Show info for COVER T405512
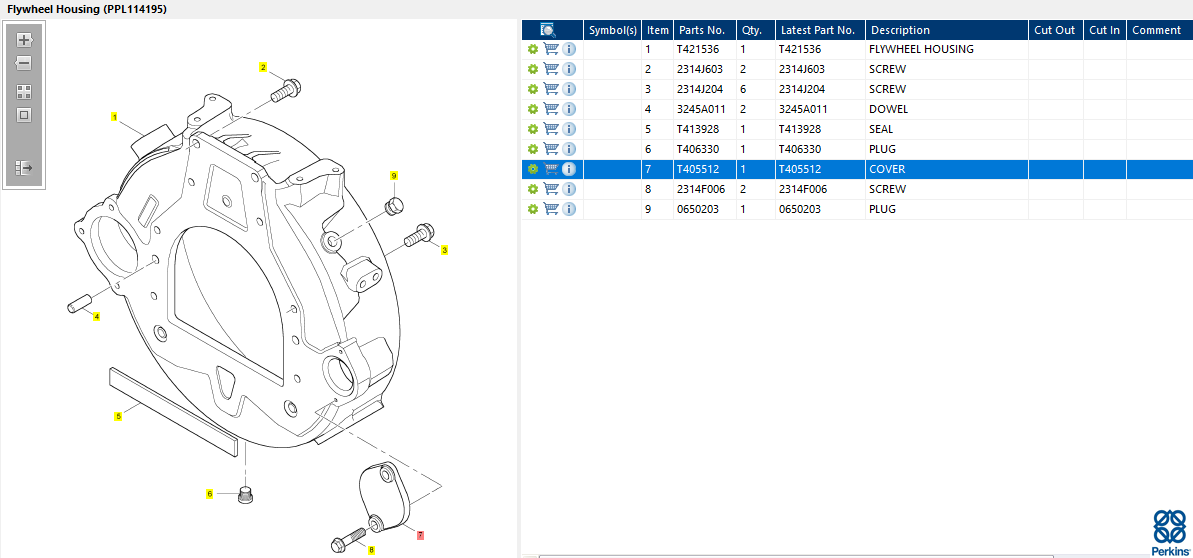The image size is (1193, 558). [569, 169]
